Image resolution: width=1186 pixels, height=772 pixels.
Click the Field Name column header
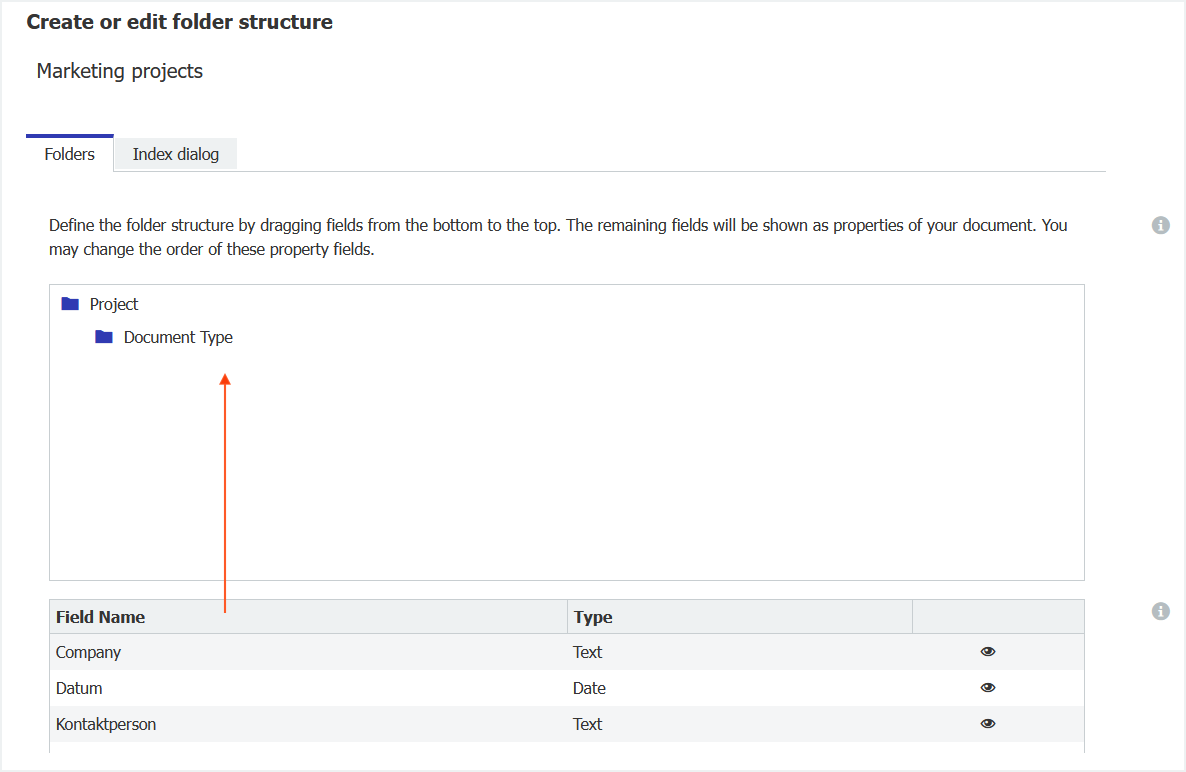click(x=101, y=617)
